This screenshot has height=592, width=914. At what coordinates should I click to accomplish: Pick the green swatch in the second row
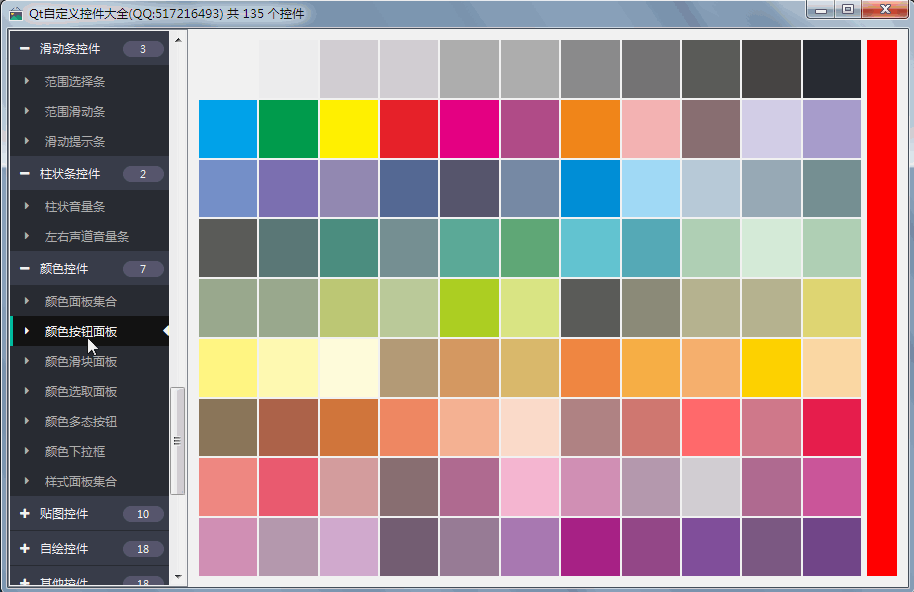tap(288, 129)
